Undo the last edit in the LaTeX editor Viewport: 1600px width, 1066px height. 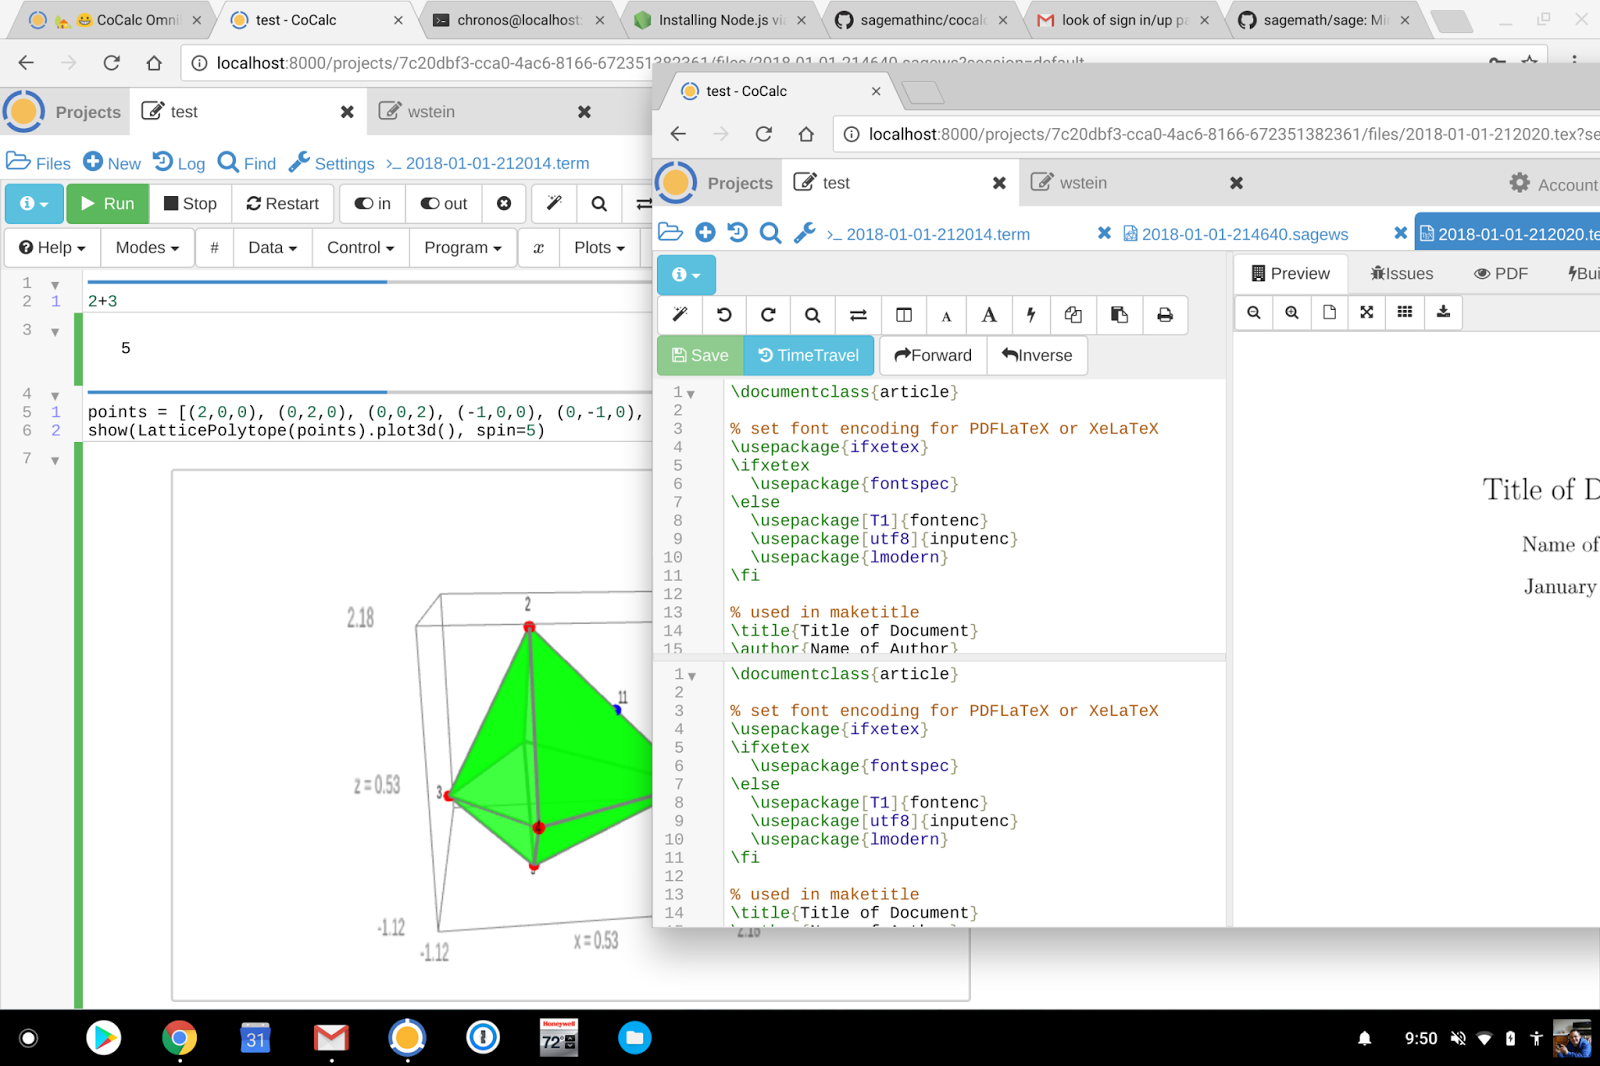[x=724, y=315]
